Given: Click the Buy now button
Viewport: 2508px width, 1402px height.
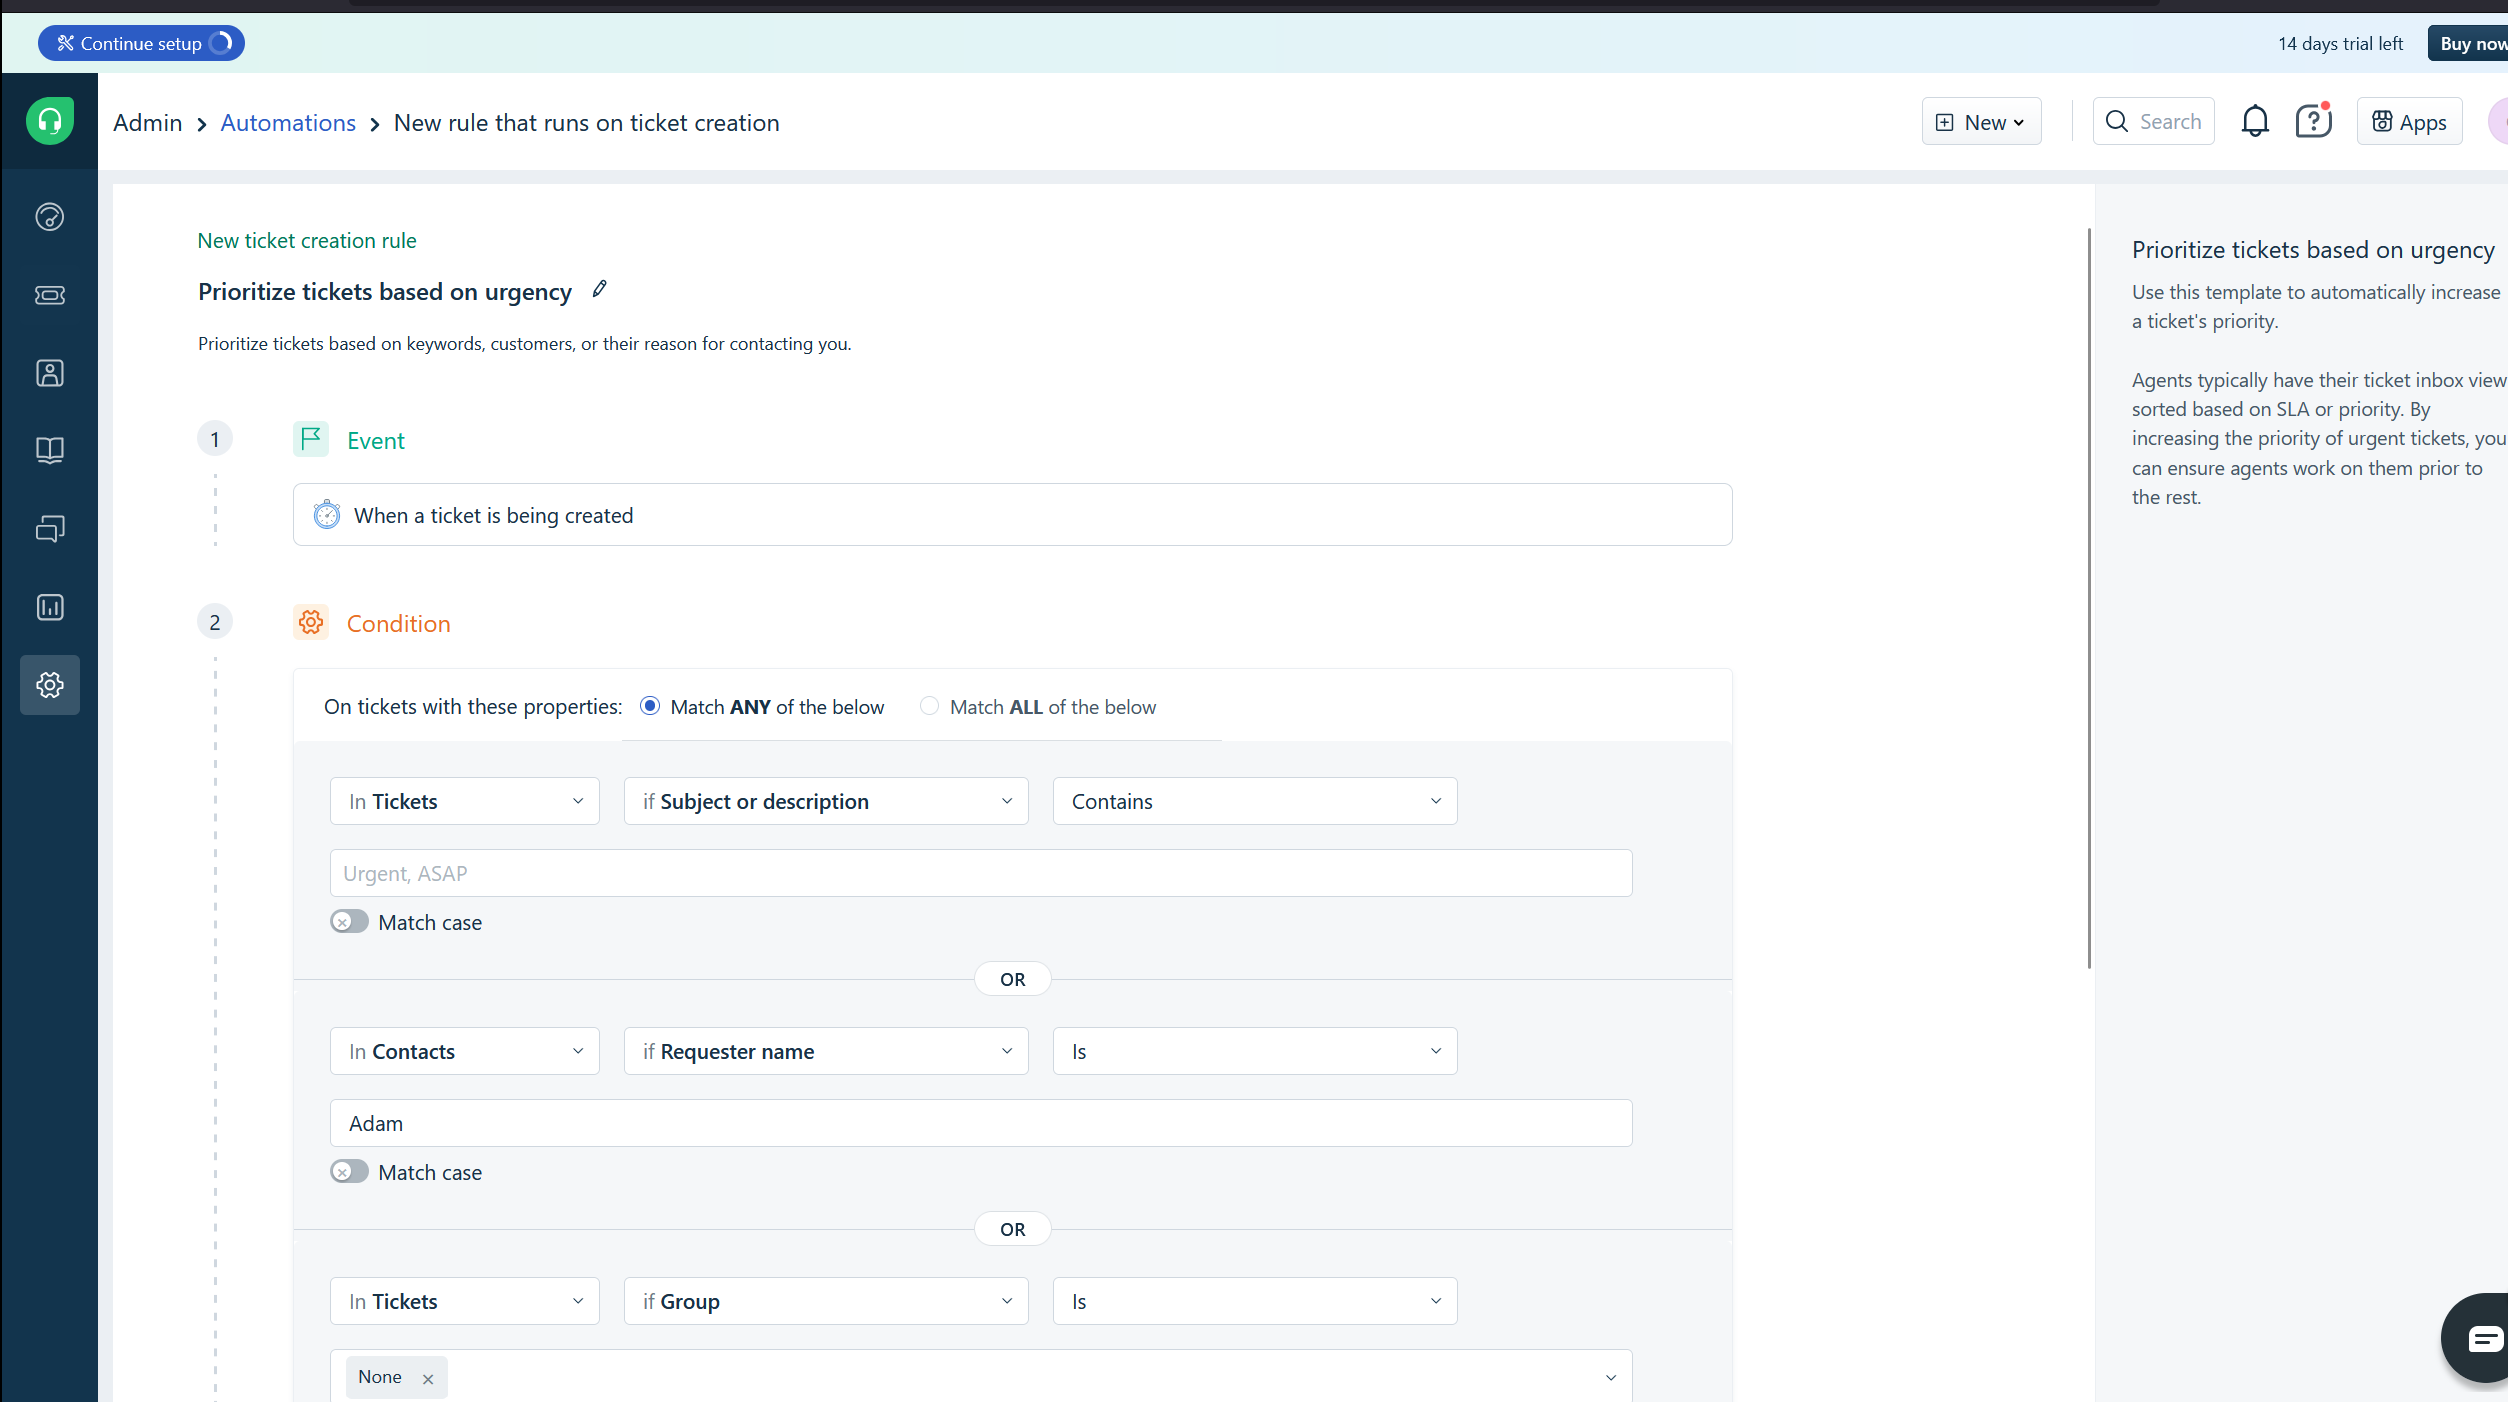Looking at the screenshot, I should coord(2469,43).
